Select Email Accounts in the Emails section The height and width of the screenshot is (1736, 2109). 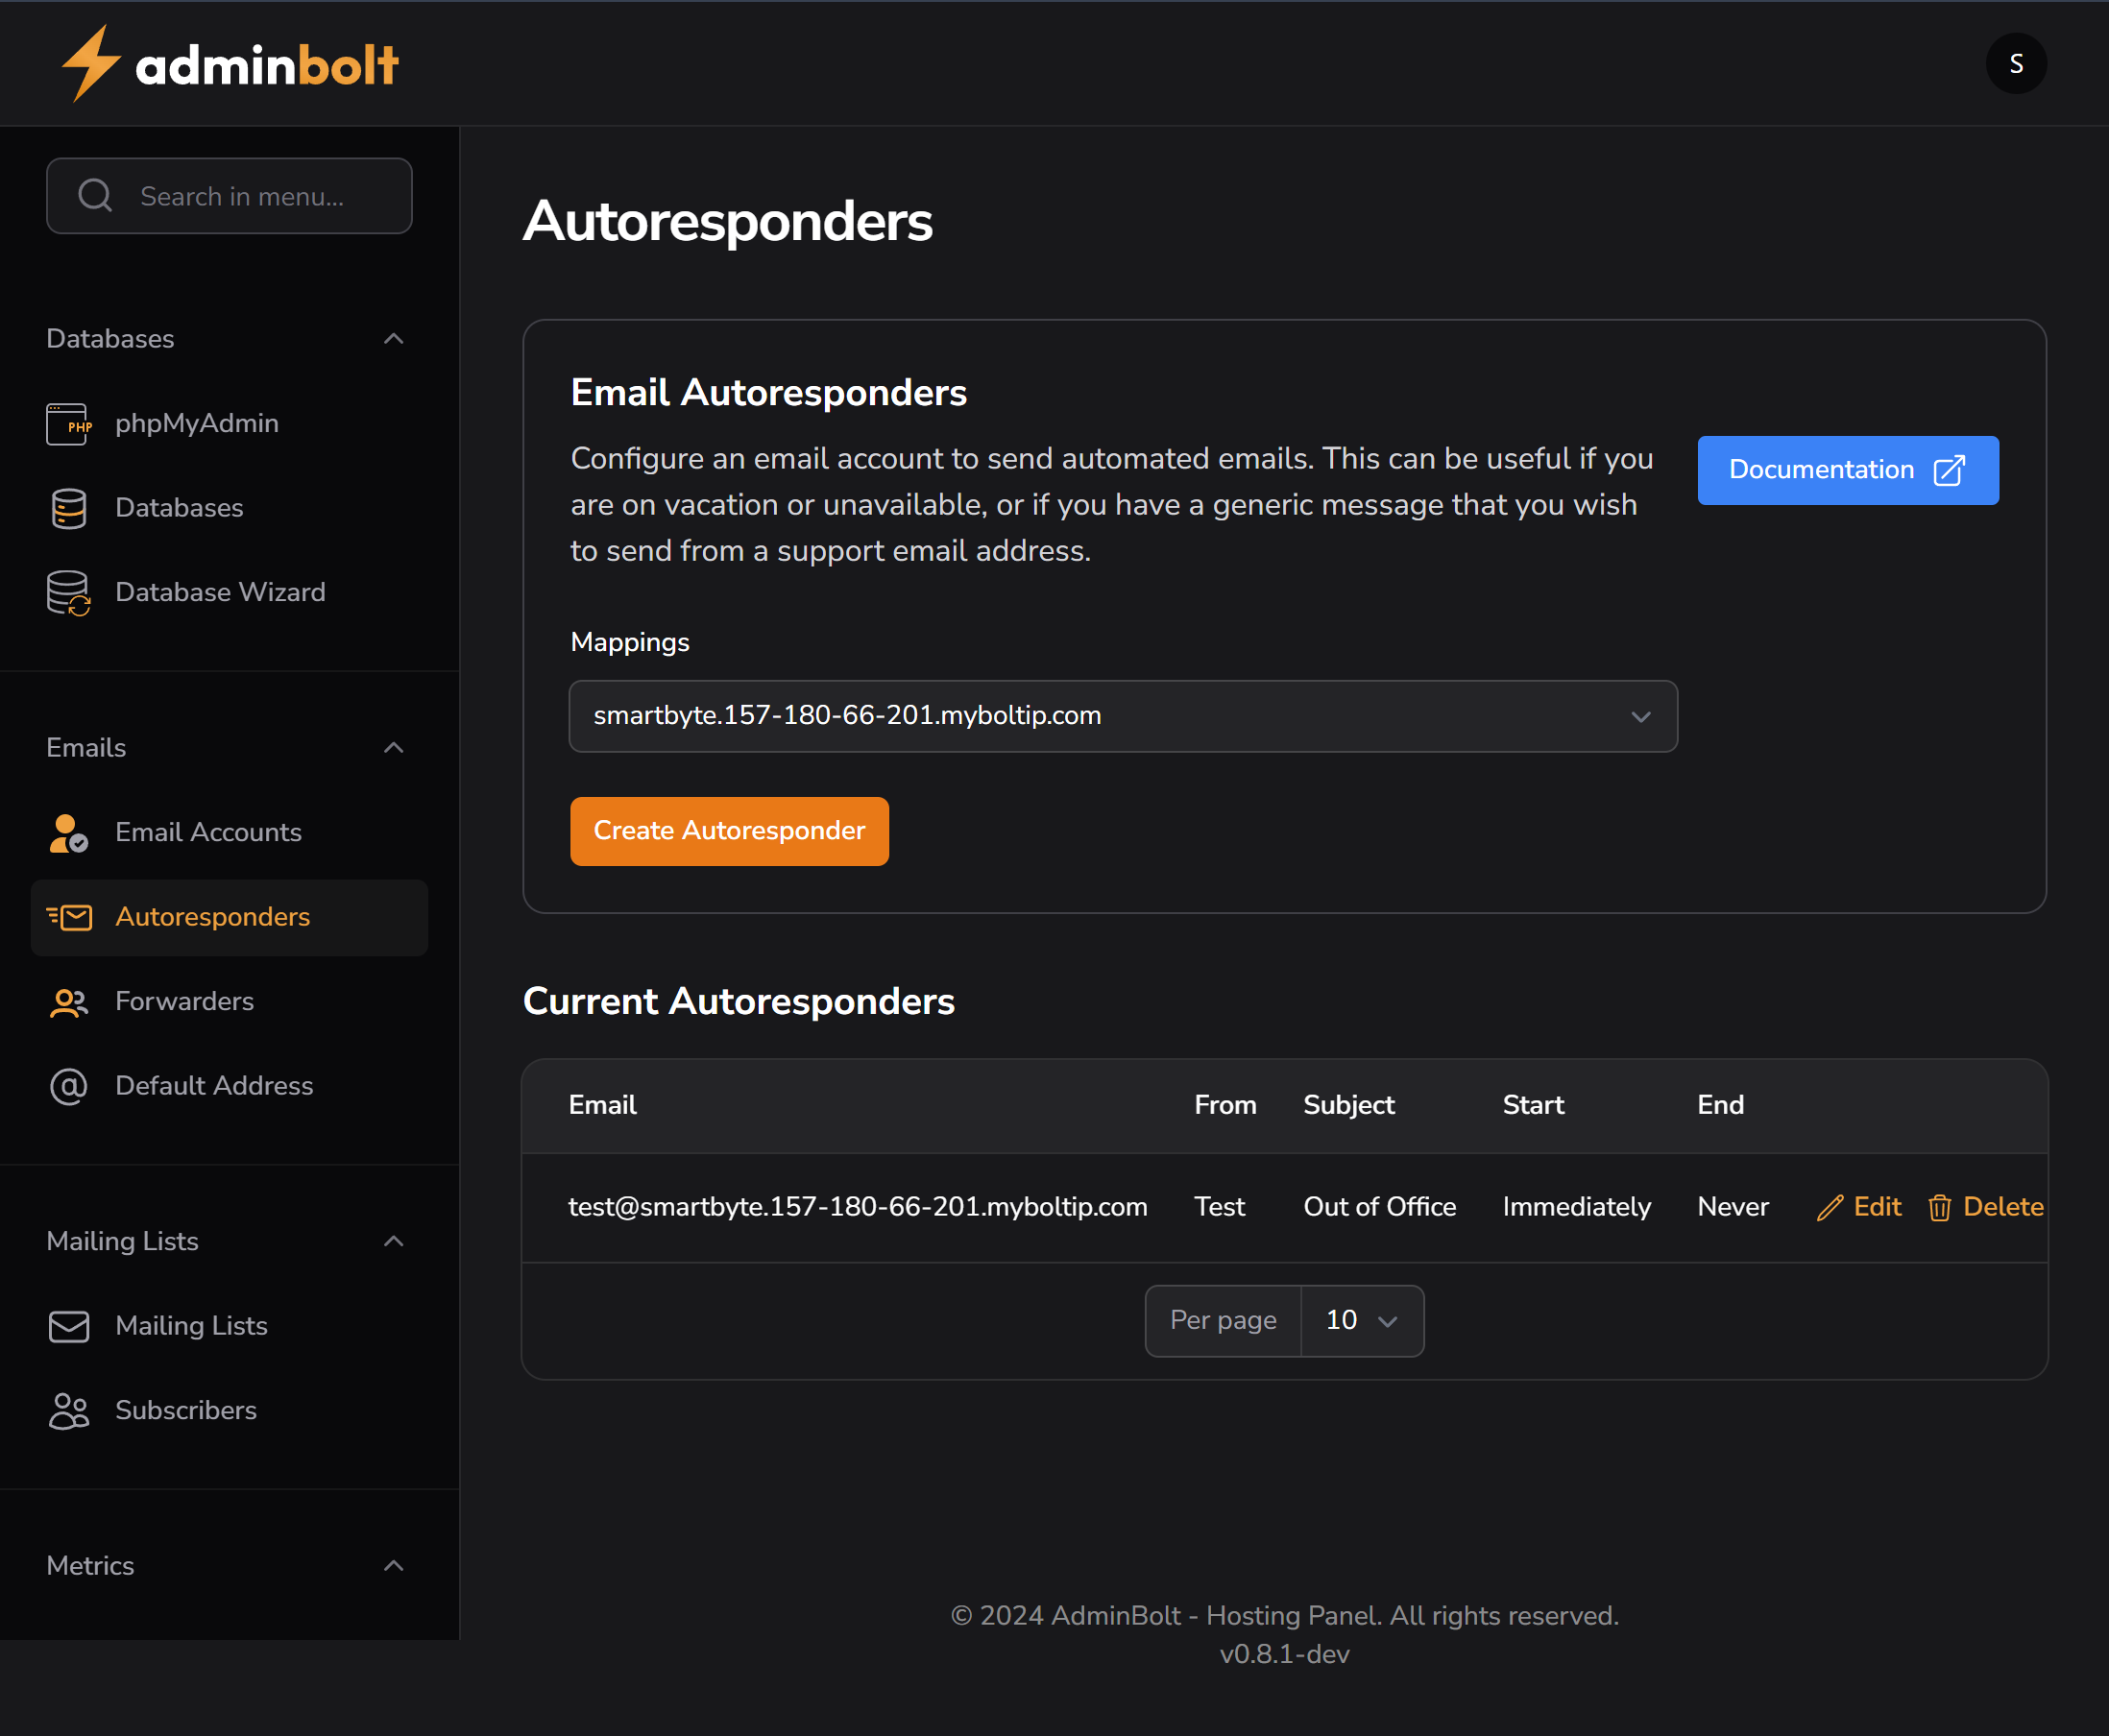click(x=208, y=831)
